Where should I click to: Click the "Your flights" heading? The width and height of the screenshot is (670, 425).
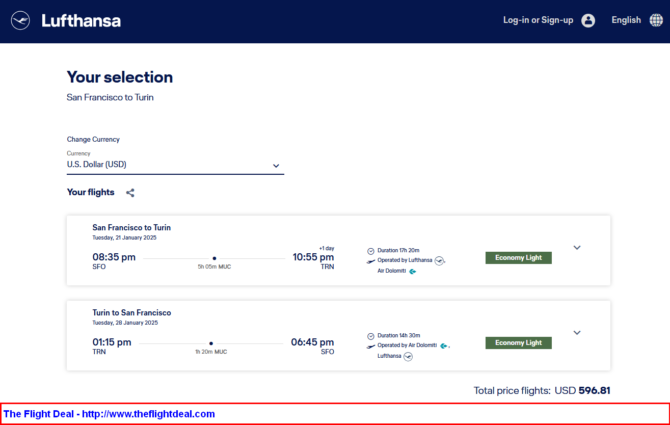pyautogui.click(x=91, y=192)
